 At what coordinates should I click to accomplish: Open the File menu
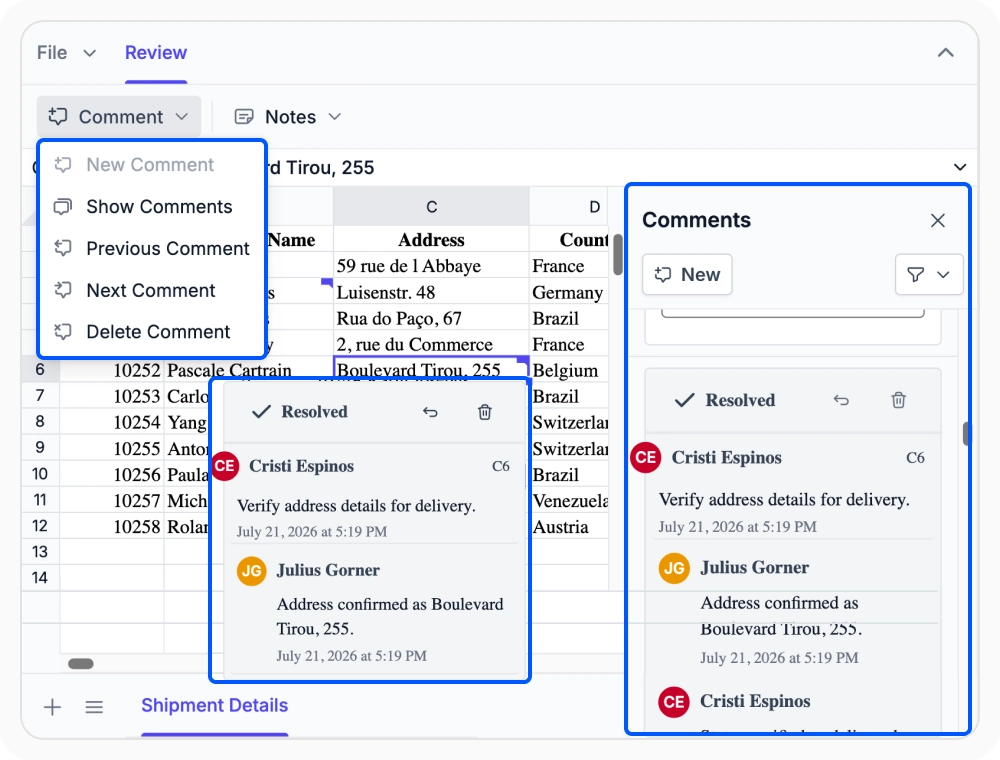66,52
